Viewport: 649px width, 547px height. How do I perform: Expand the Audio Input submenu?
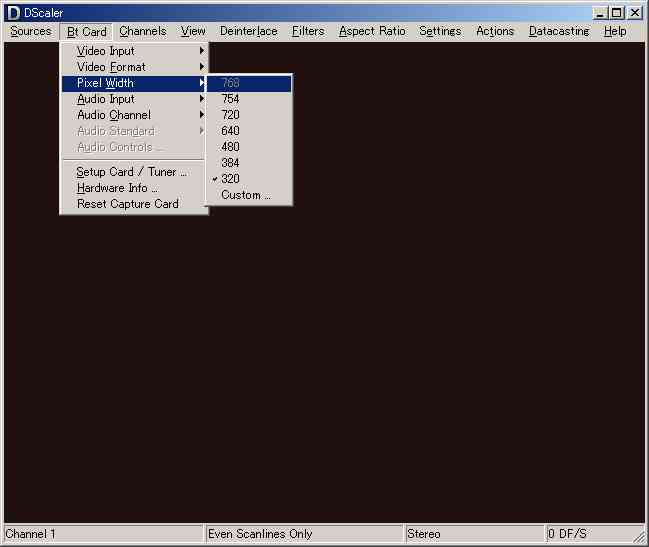pos(134,99)
